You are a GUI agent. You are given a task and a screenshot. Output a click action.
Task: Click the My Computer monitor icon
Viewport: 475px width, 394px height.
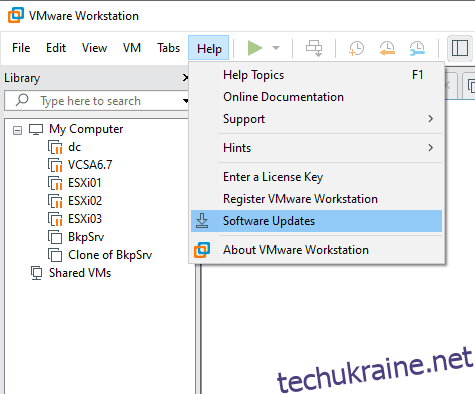click(x=36, y=129)
